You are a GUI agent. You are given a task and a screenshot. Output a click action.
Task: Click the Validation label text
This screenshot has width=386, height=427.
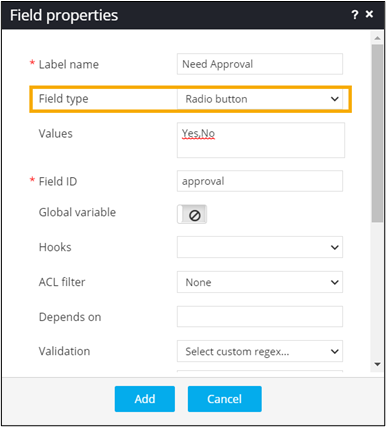64,351
